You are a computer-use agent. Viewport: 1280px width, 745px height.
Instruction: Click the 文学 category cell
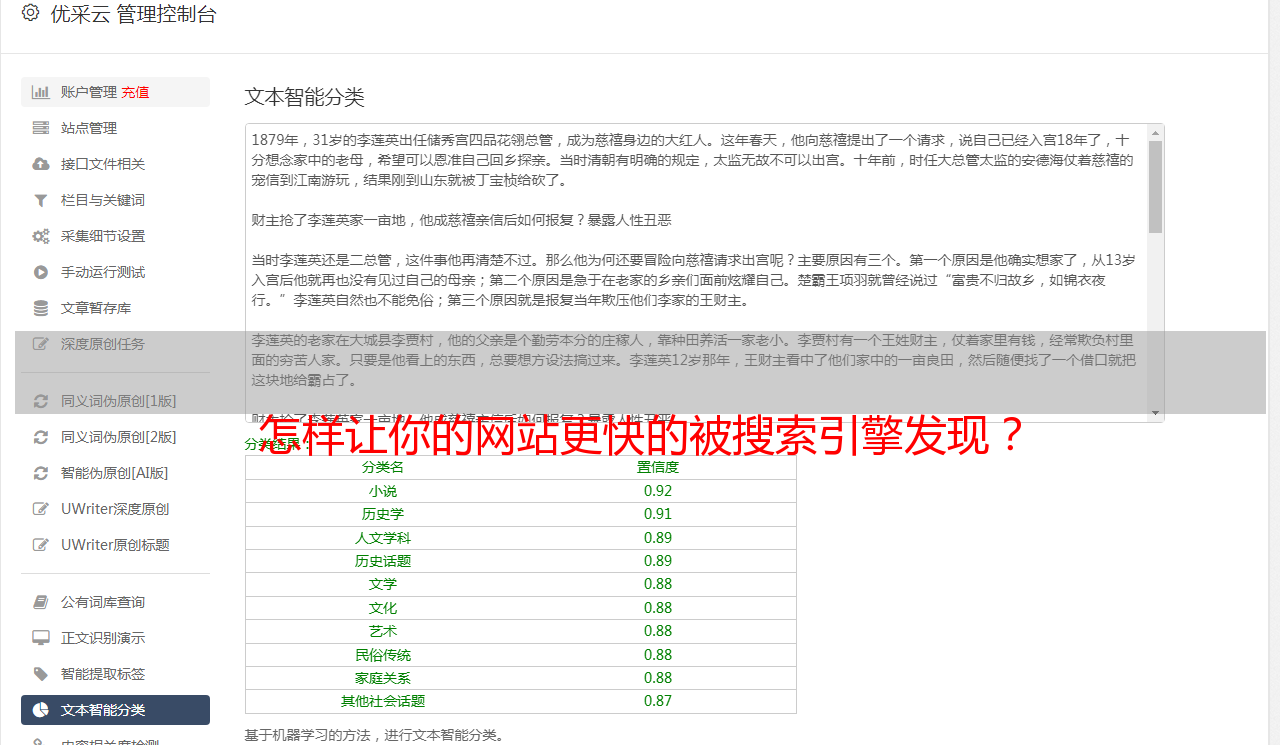point(383,584)
